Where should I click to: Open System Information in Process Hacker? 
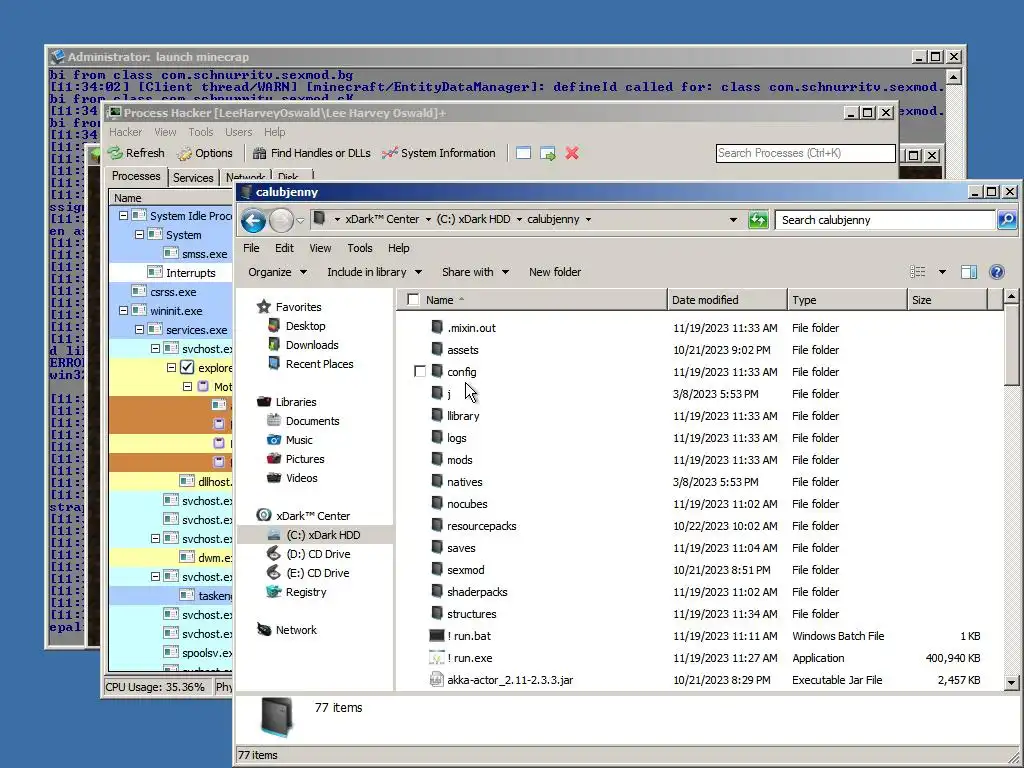[x=439, y=153]
